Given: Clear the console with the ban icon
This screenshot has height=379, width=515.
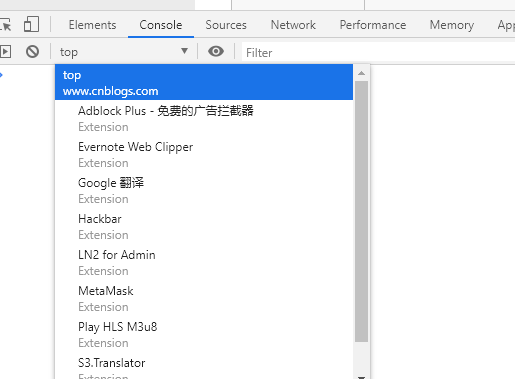Looking at the screenshot, I should point(32,52).
